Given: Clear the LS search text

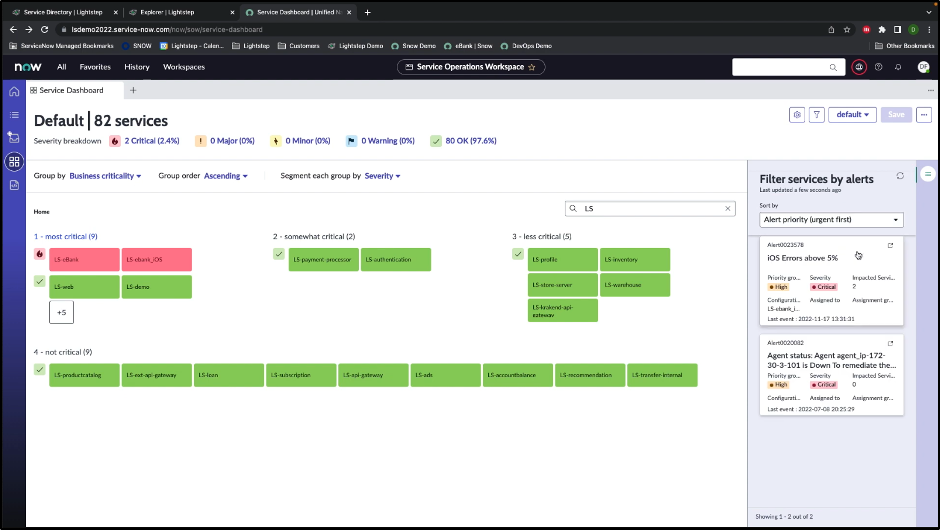Looking at the screenshot, I should pos(728,209).
